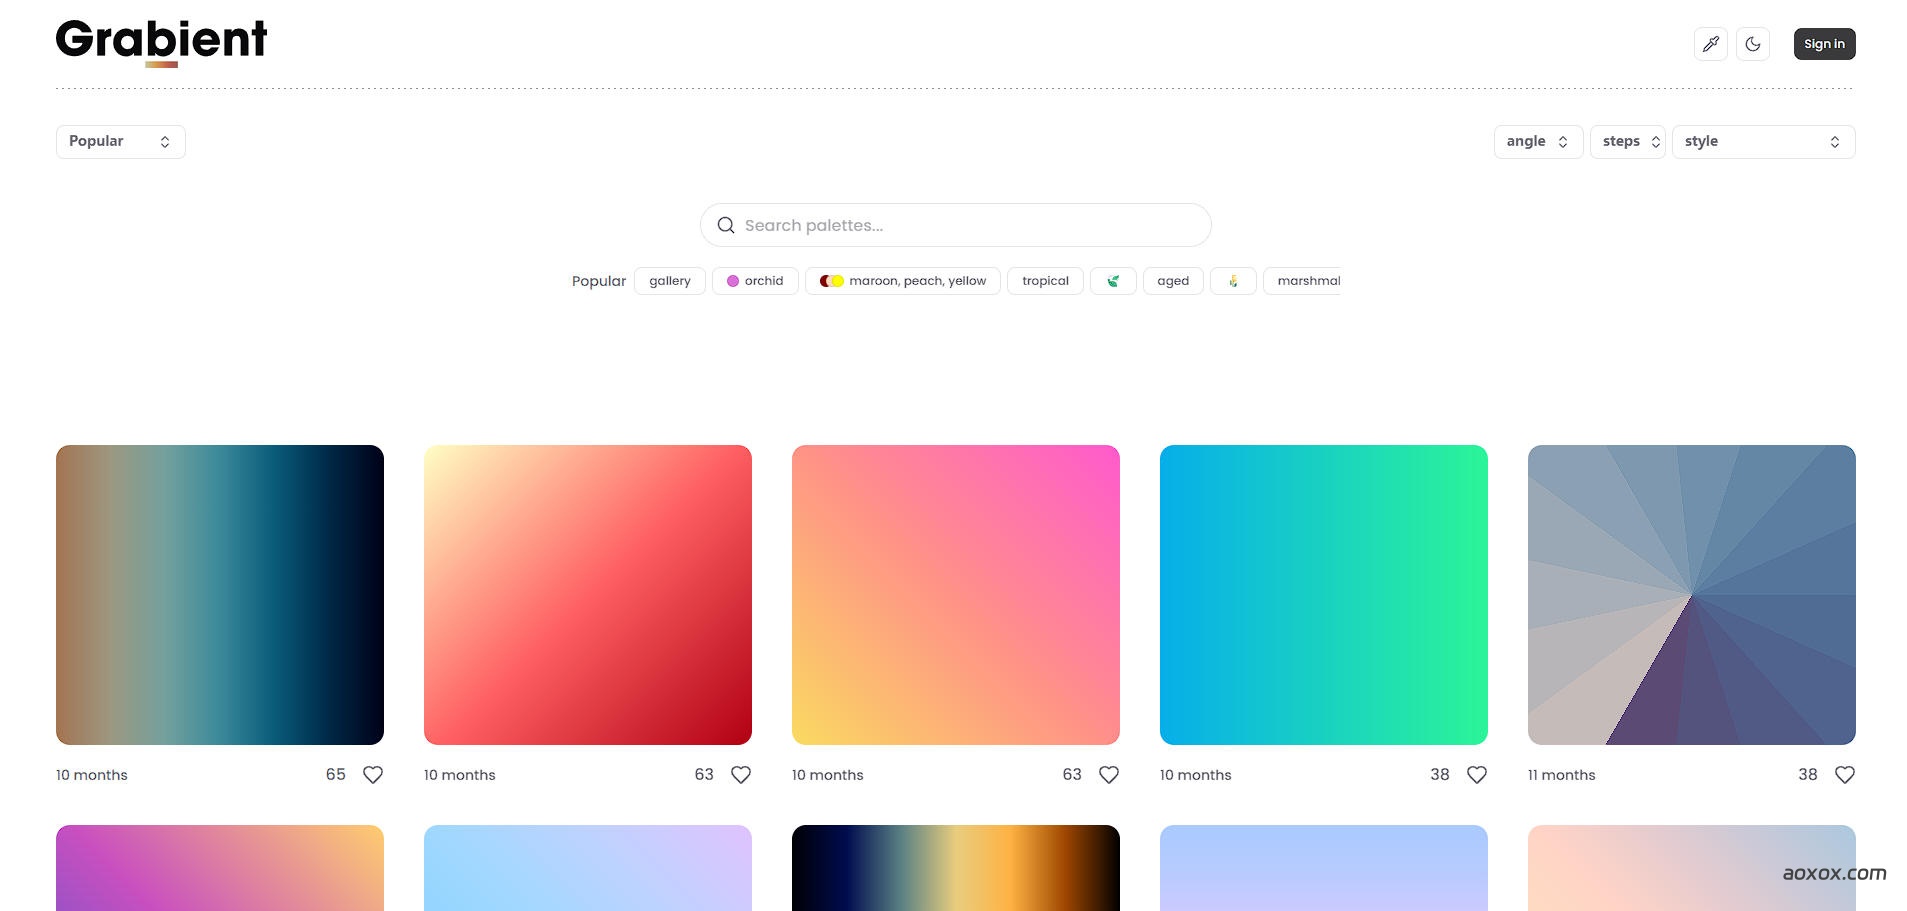Viewport: 1907px width, 911px height.
Task: Open the eyedropper color picker tool
Action: click(1710, 44)
